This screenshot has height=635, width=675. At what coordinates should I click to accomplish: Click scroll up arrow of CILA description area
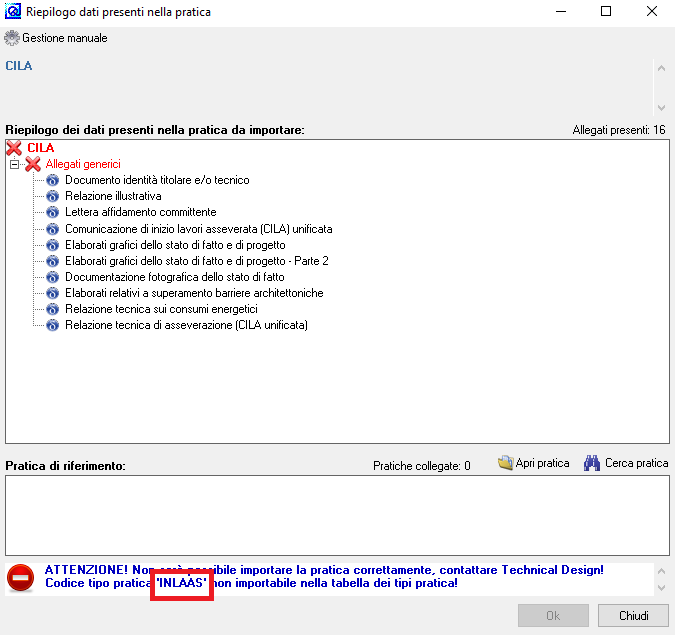click(x=662, y=68)
